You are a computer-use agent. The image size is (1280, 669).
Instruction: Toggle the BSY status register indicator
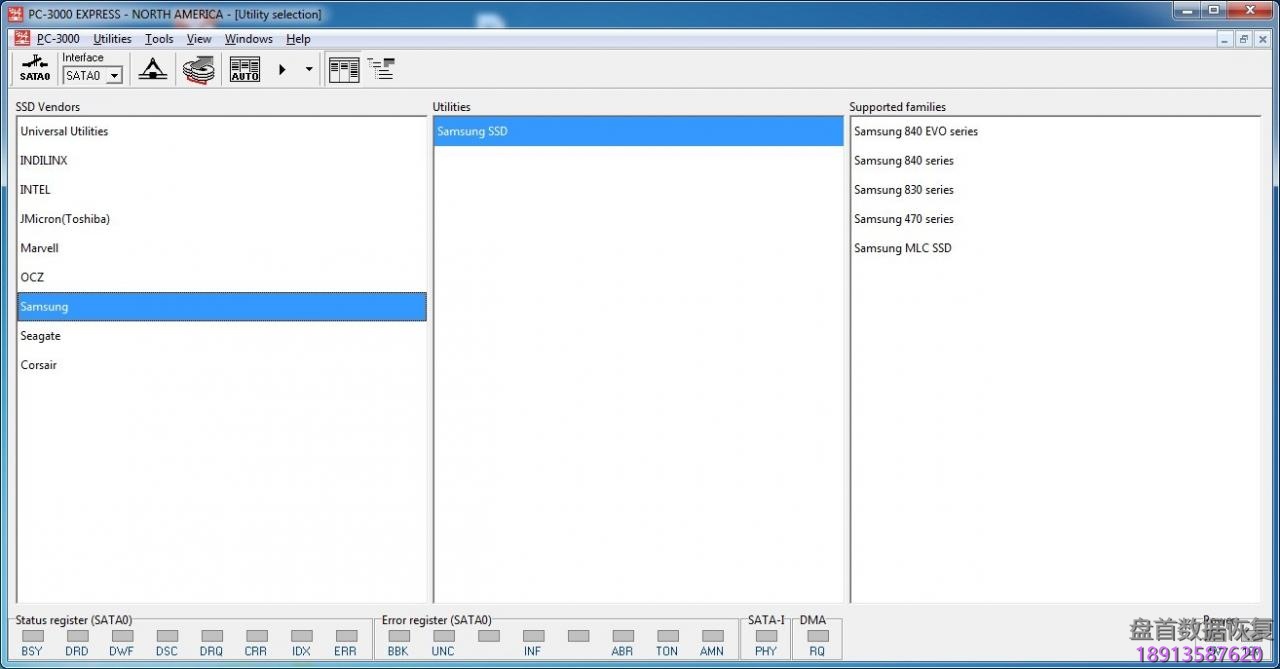32,635
